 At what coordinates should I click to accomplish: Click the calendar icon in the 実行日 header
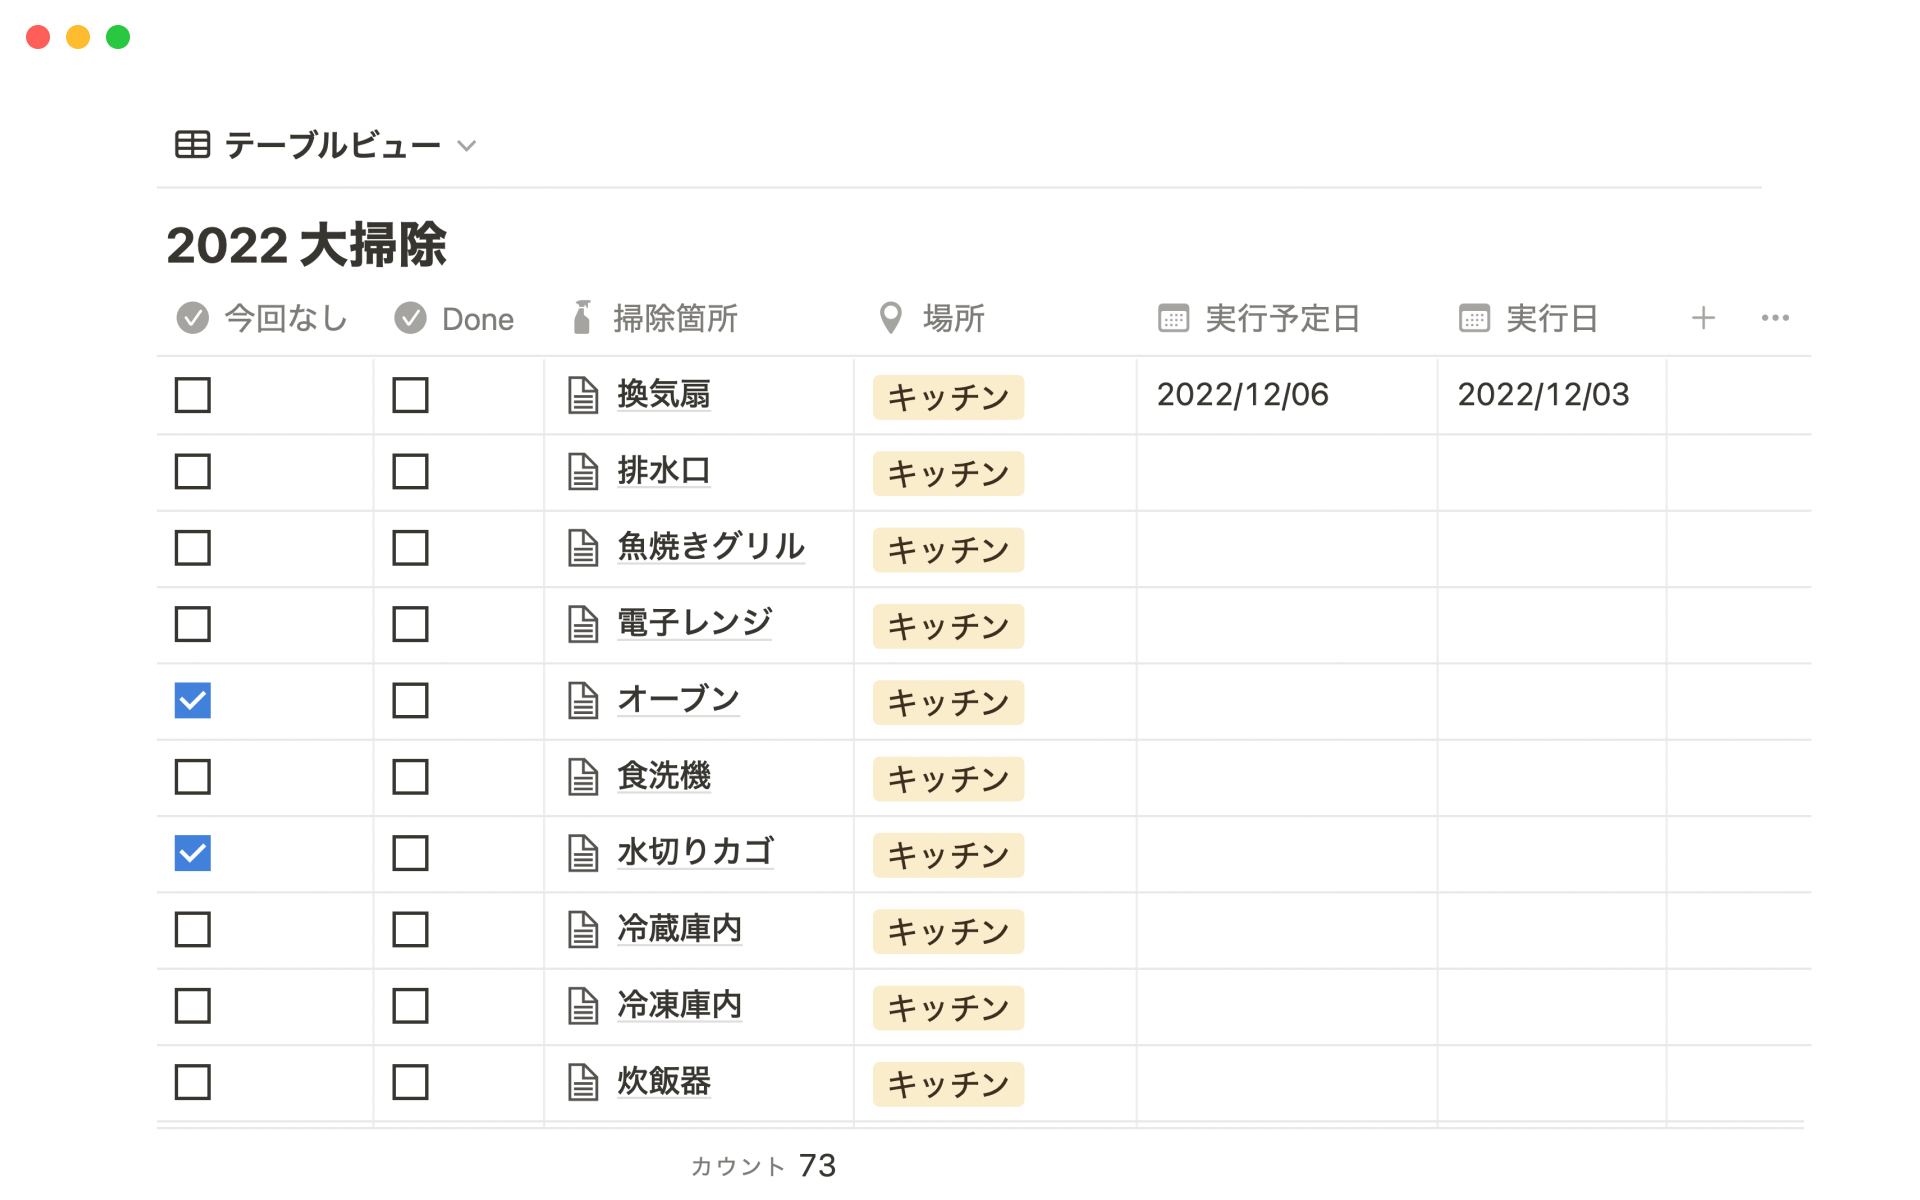coord(1474,318)
